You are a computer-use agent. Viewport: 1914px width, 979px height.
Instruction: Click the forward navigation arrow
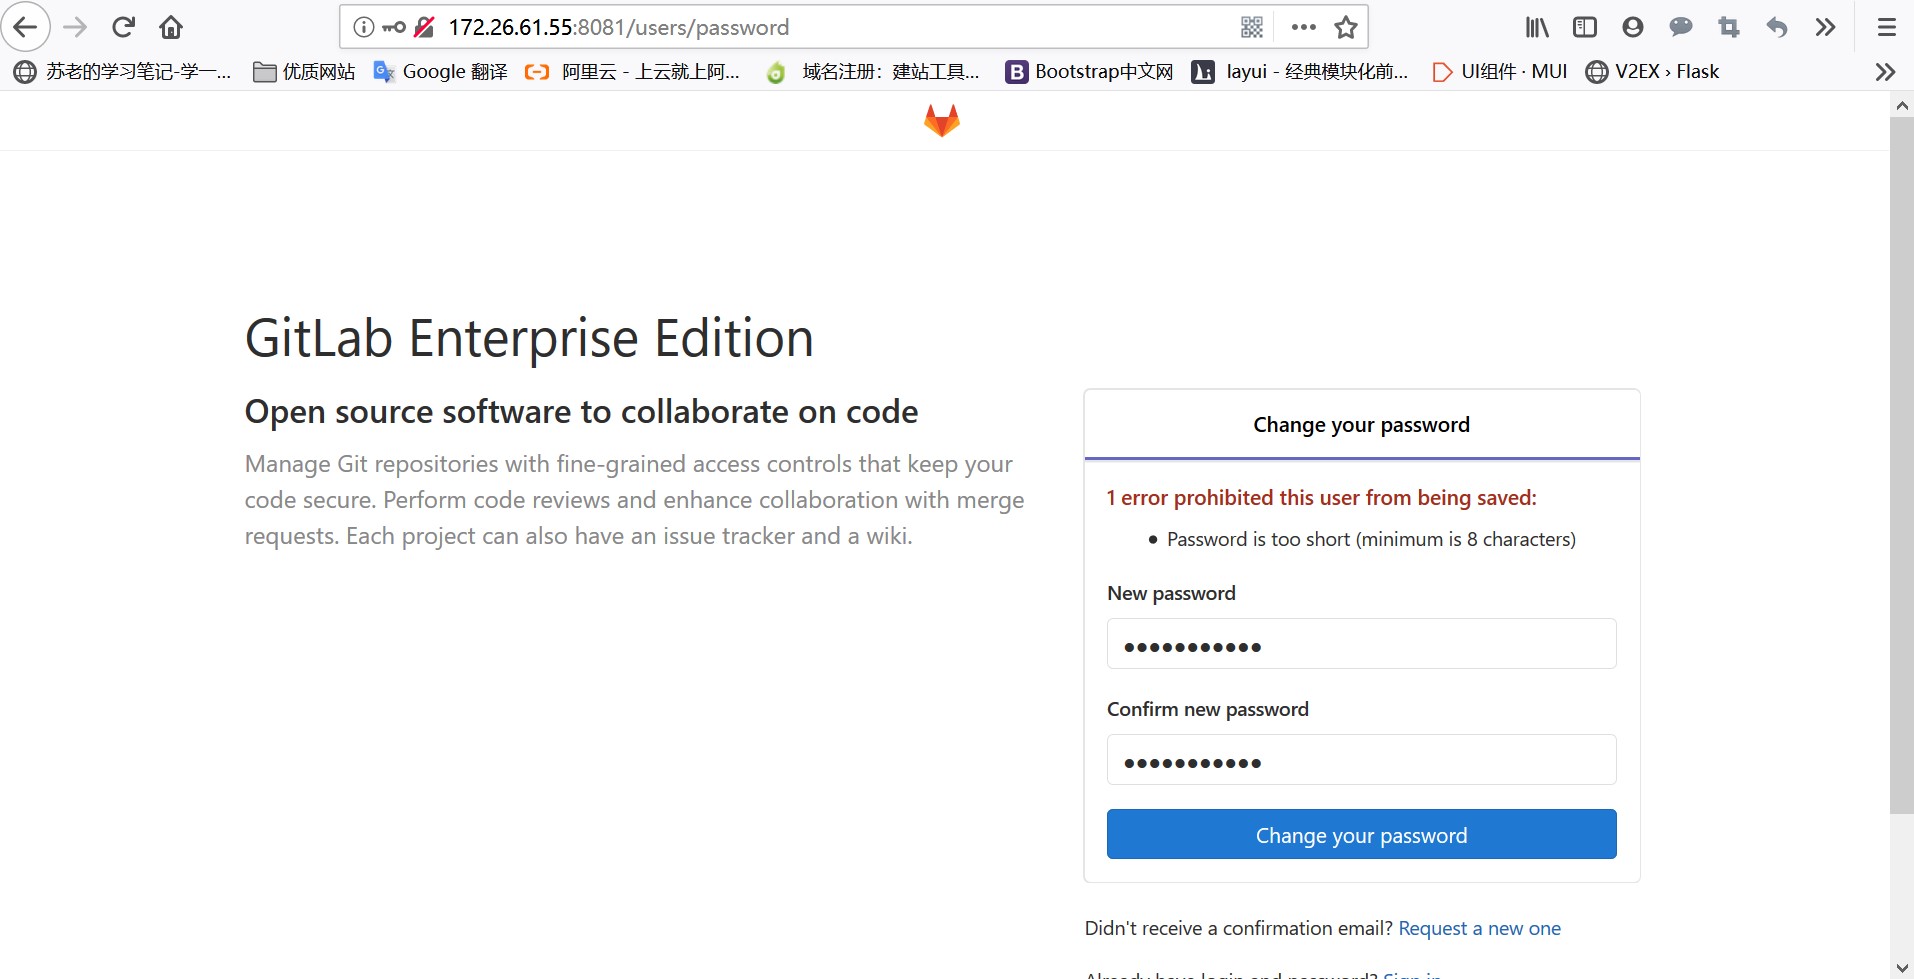(x=75, y=27)
